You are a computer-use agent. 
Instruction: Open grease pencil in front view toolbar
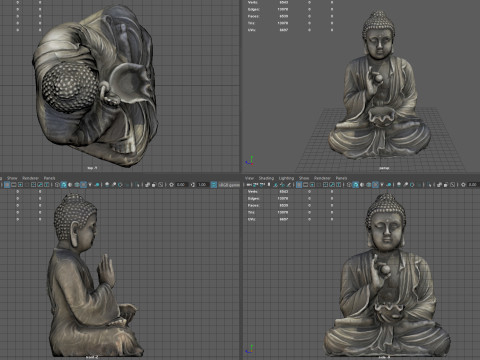tap(289, 185)
